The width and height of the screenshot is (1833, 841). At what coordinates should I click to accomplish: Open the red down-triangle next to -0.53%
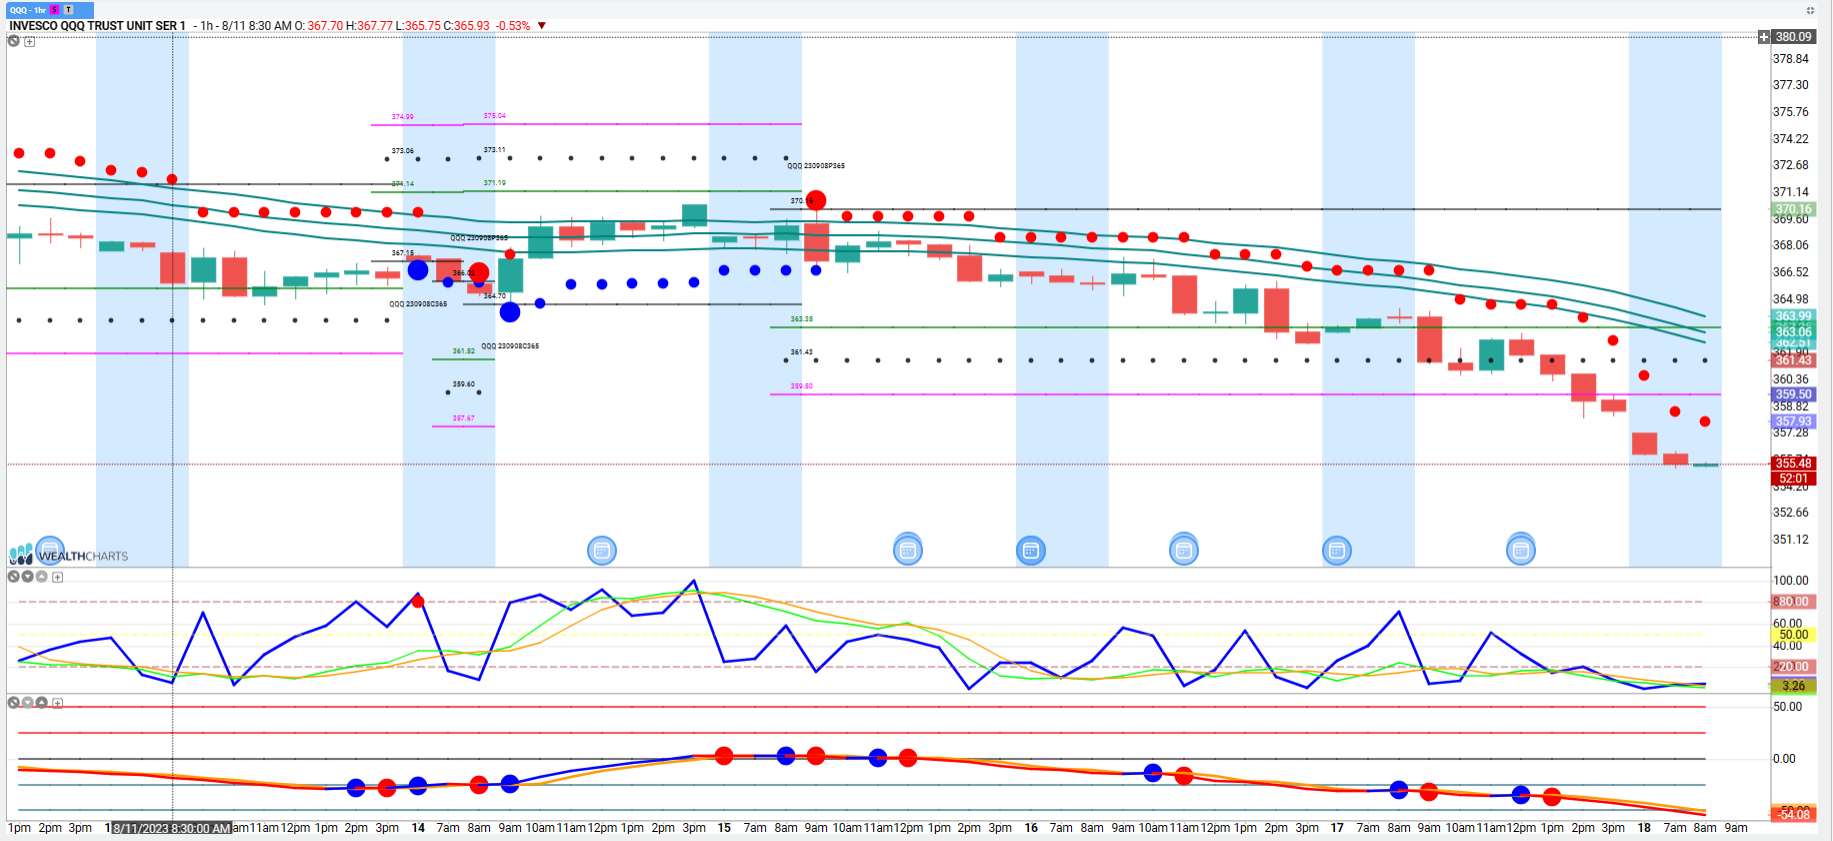pyautogui.click(x=542, y=26)
